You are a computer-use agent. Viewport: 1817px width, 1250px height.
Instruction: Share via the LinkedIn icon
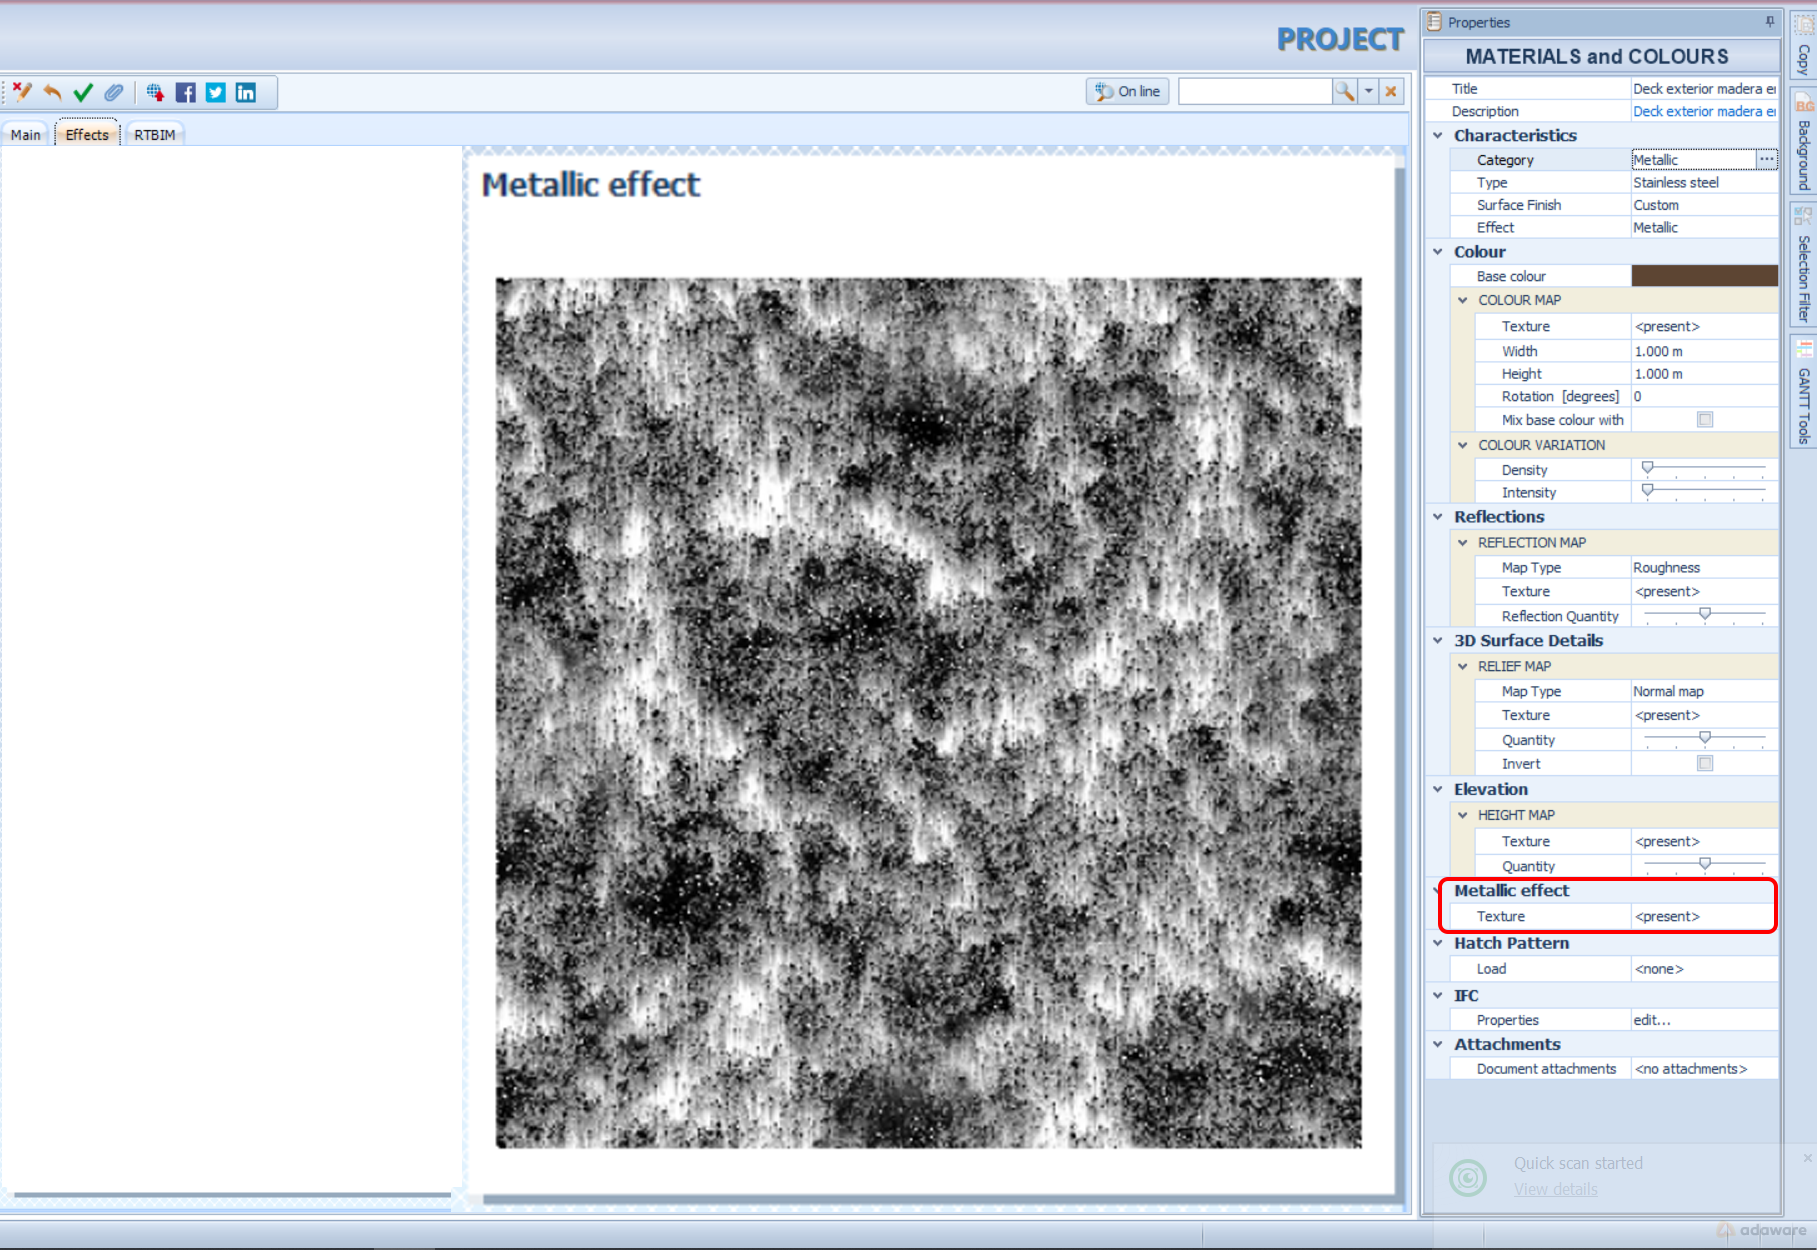pyautogui.click(x=246, y=92)
